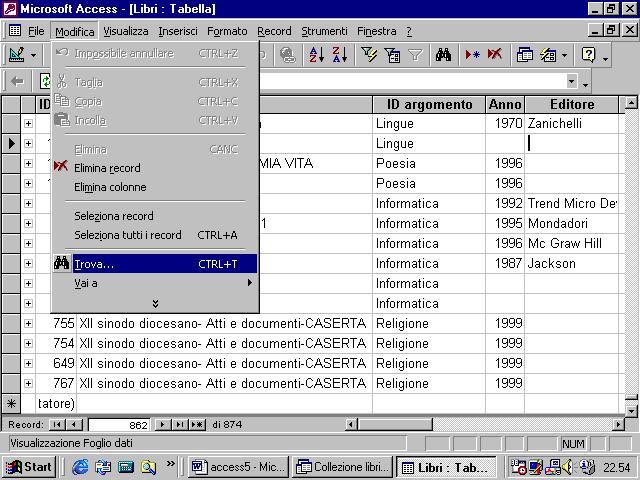Open the database window toolbar icon
The width and height of the screenshot is (640, 480).
tap(524, 55)
